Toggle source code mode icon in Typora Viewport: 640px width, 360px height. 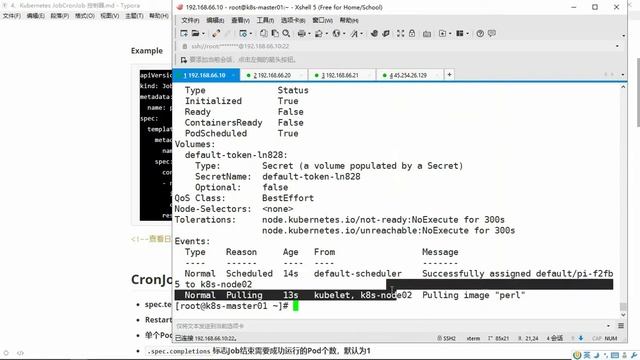(x=20, y=353)
